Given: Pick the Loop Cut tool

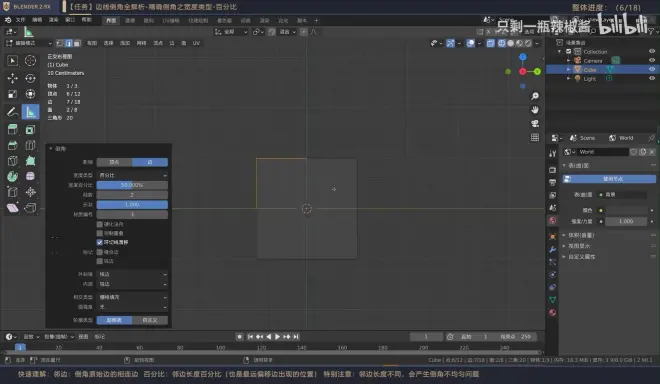Looking at the screenshot, I should click(x=30, y=145).
